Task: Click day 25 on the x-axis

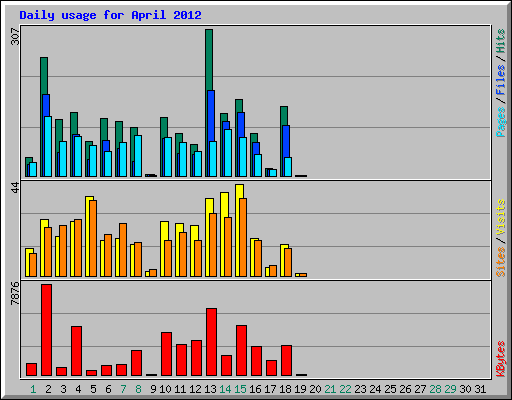Action: 390,389
